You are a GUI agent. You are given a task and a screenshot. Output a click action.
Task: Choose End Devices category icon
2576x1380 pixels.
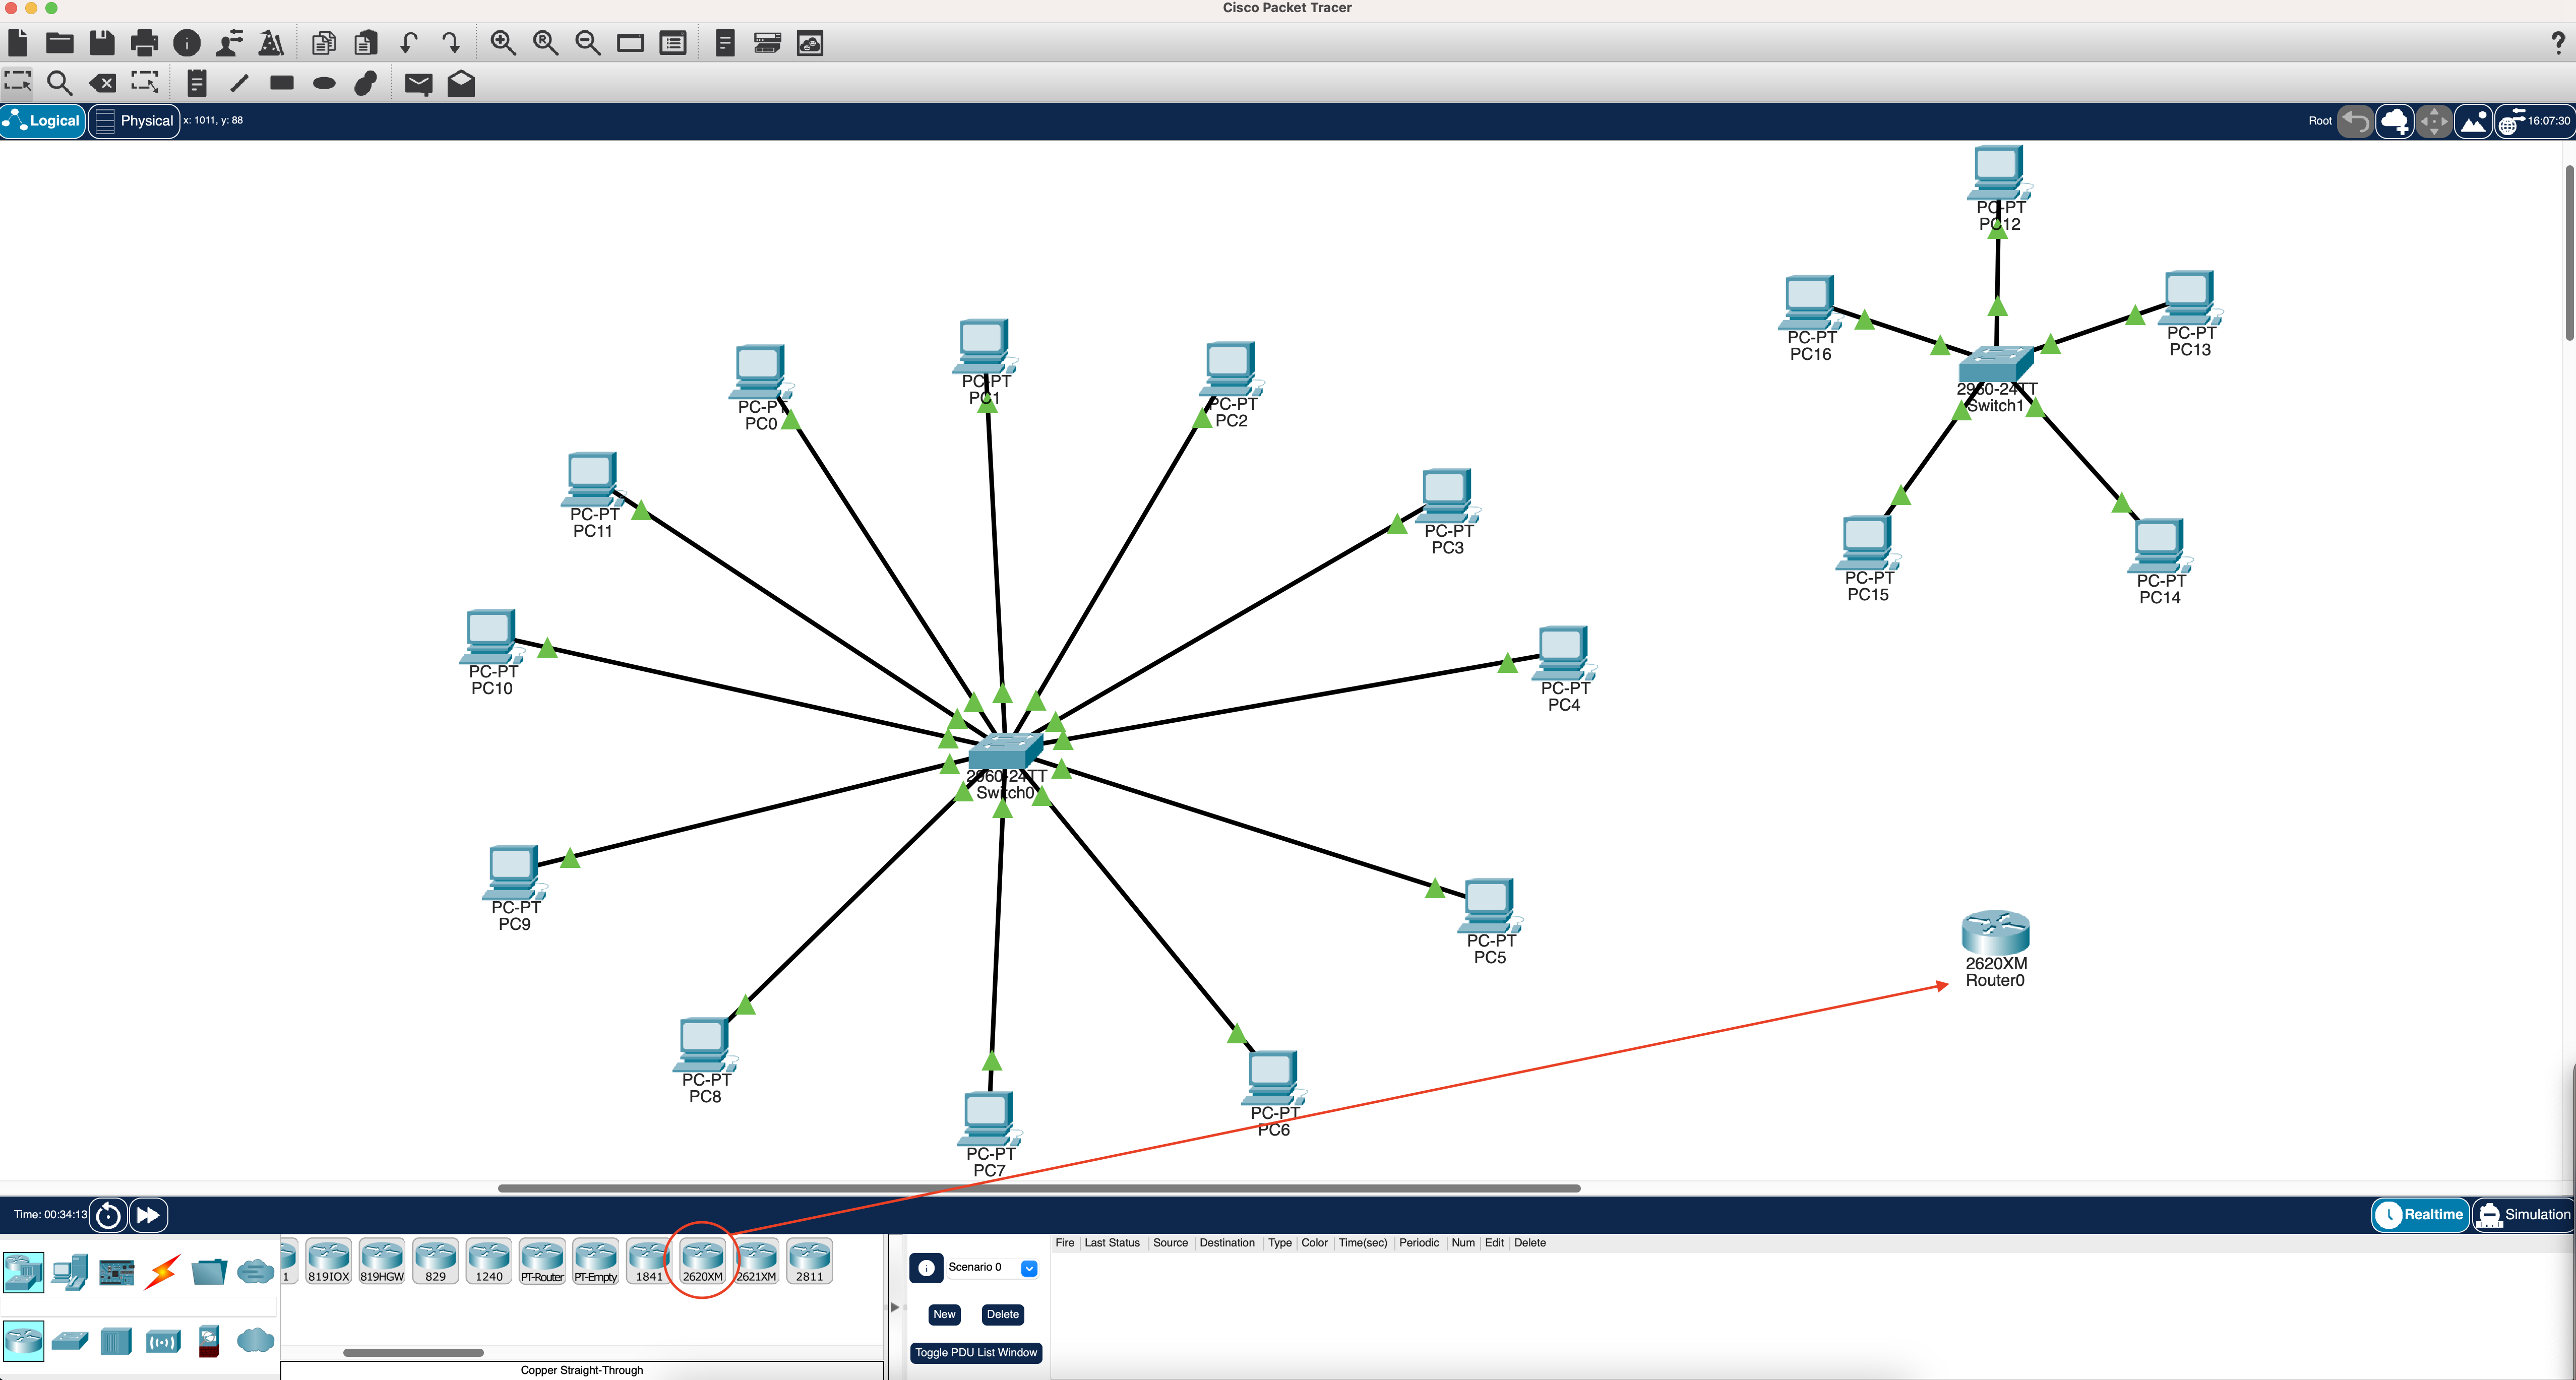(x=70, y=1271)
